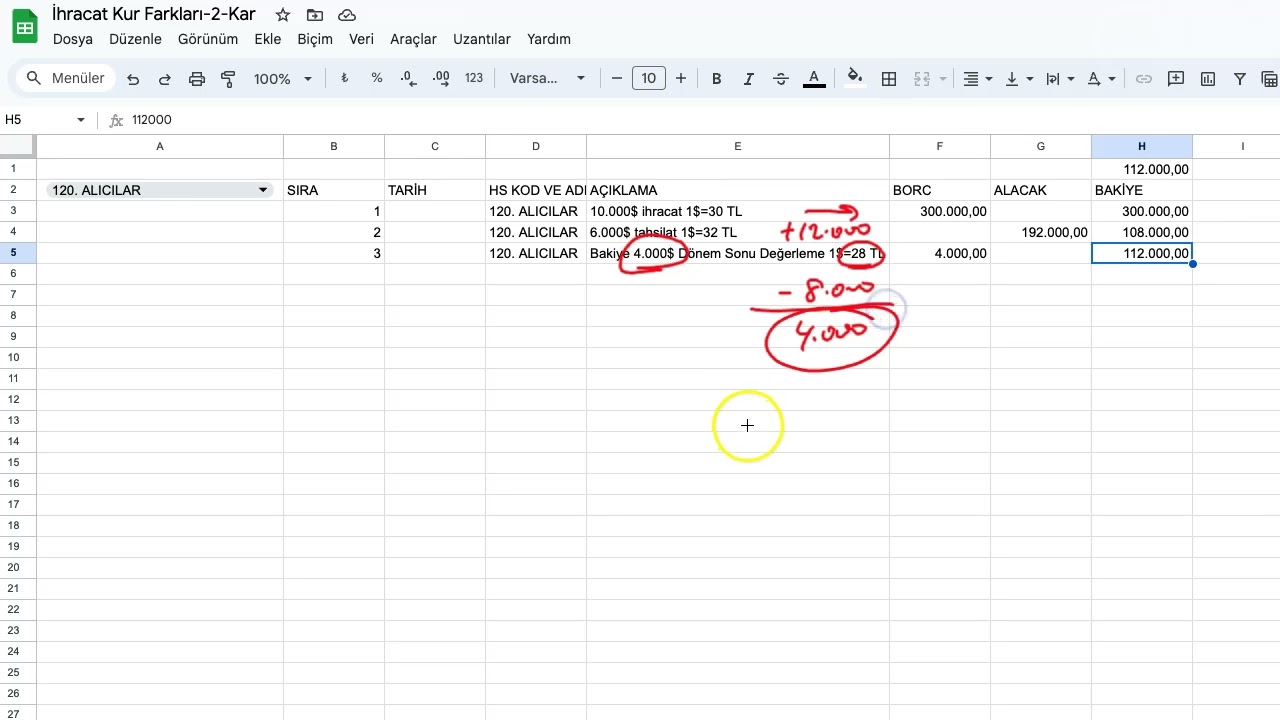
Task: Select column E header
Action: coord(738,147)
